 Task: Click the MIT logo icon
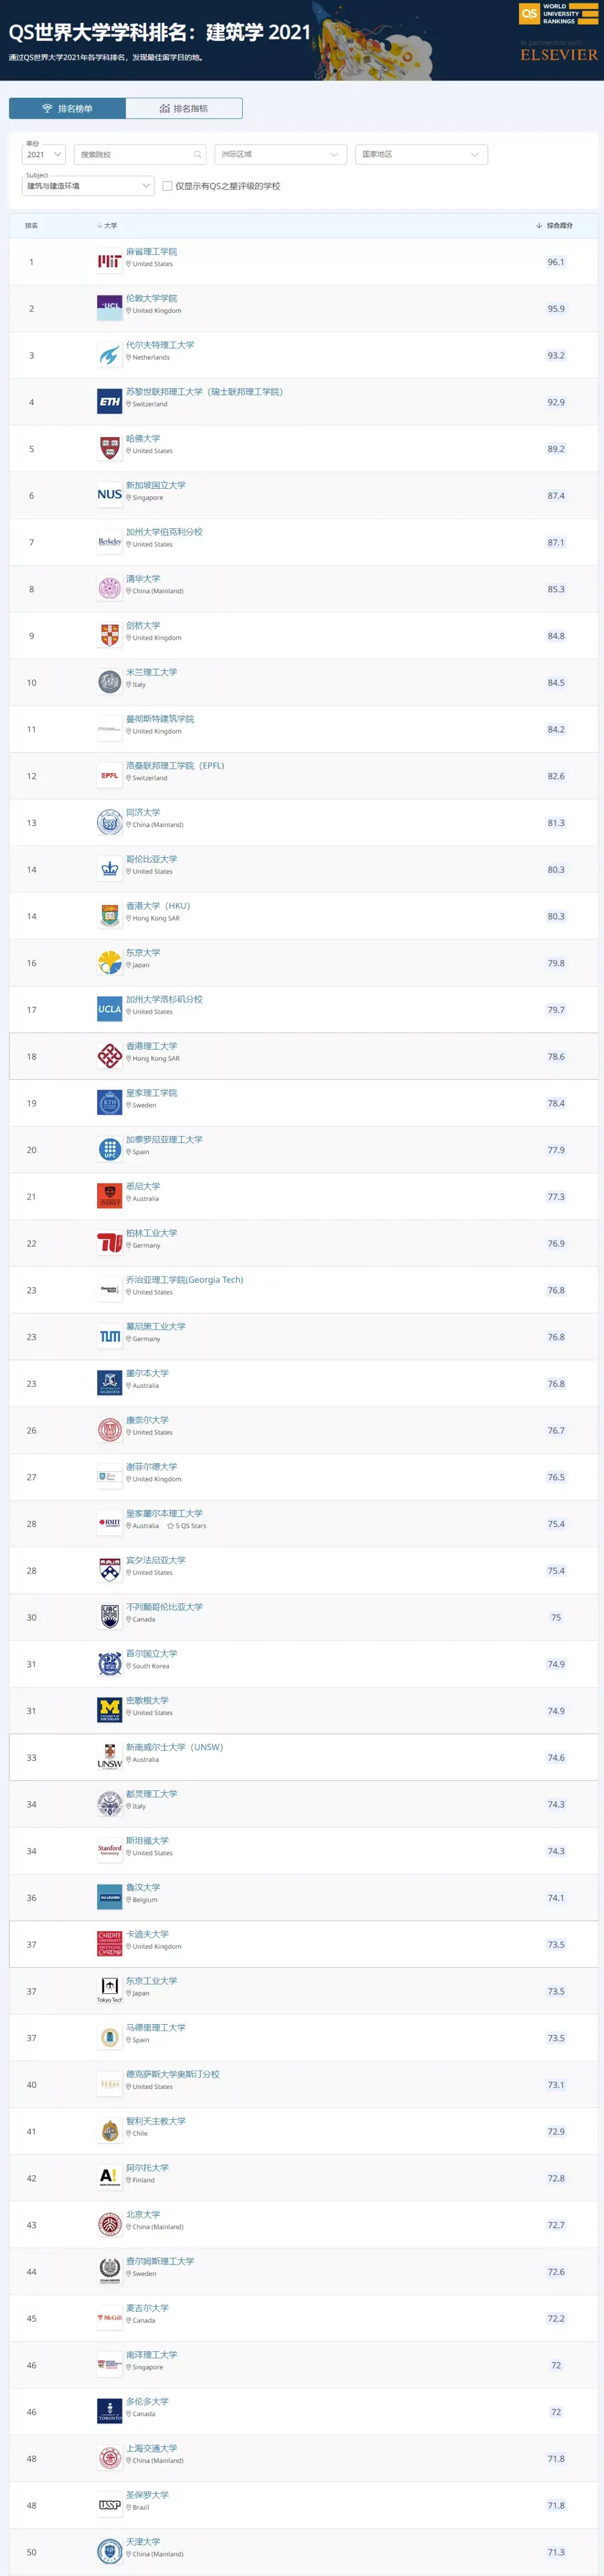tap(109, 262)
